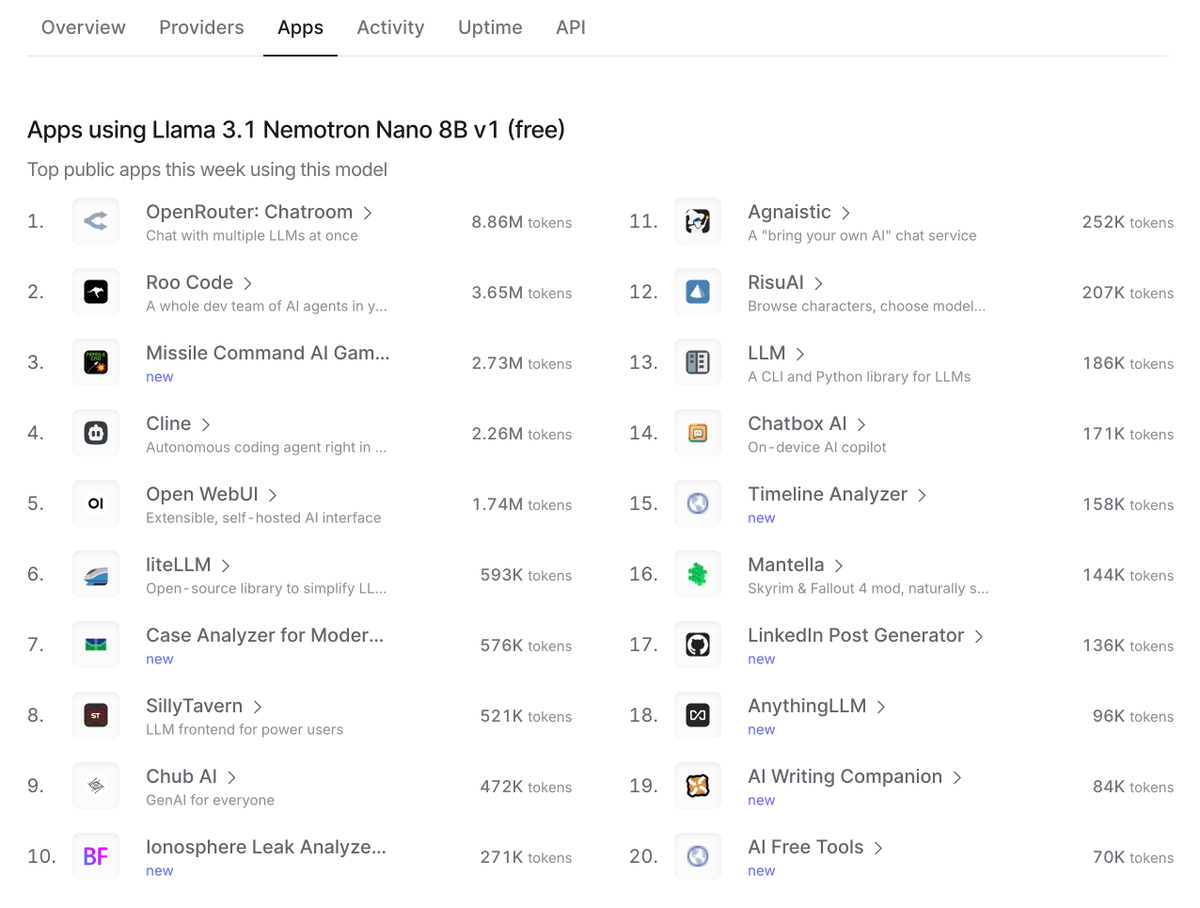1200x908 pixels.
Task: Click the LinkedIn Post Generator GitHub icon
Action: tap(698, 645)
